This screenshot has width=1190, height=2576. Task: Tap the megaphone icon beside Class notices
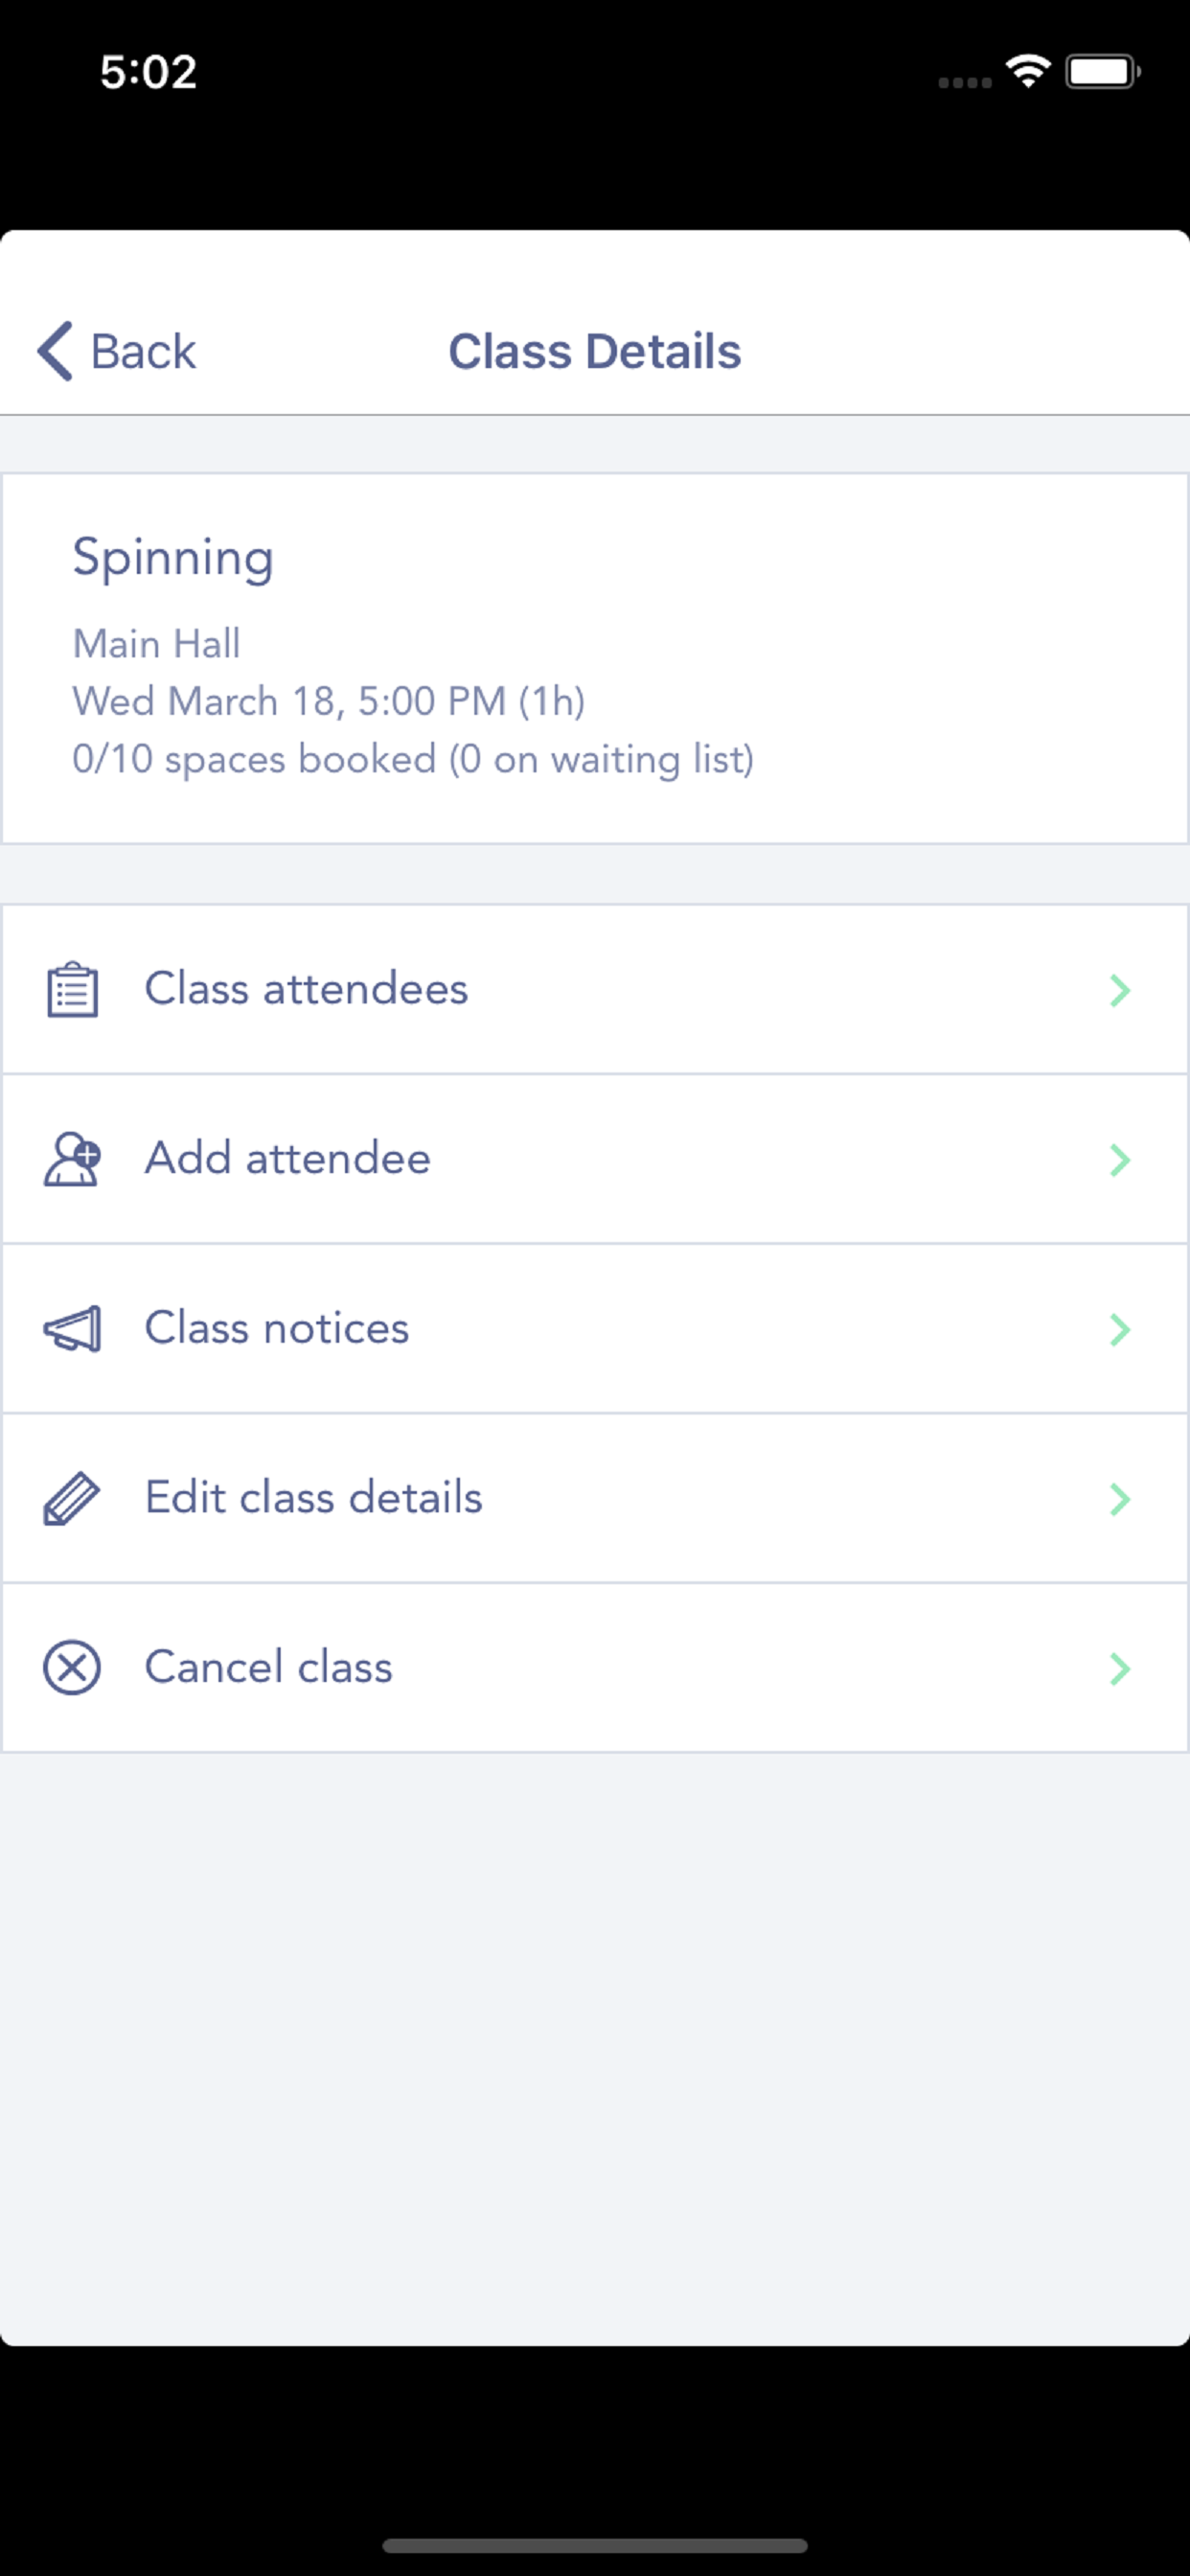pos(72,1329)
